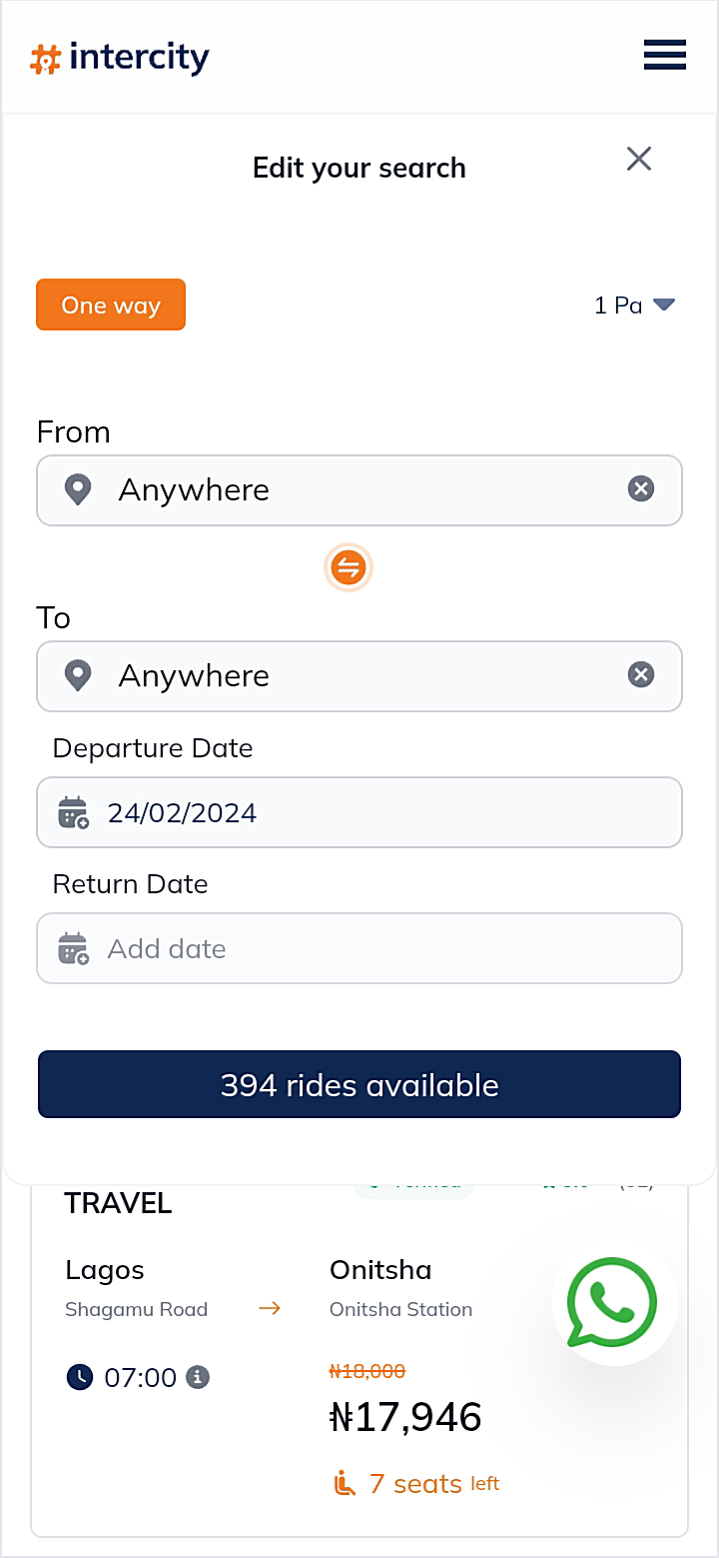Click the departure time info icon
This screenshot has height=1558, width=719.
coord(198,1378)
